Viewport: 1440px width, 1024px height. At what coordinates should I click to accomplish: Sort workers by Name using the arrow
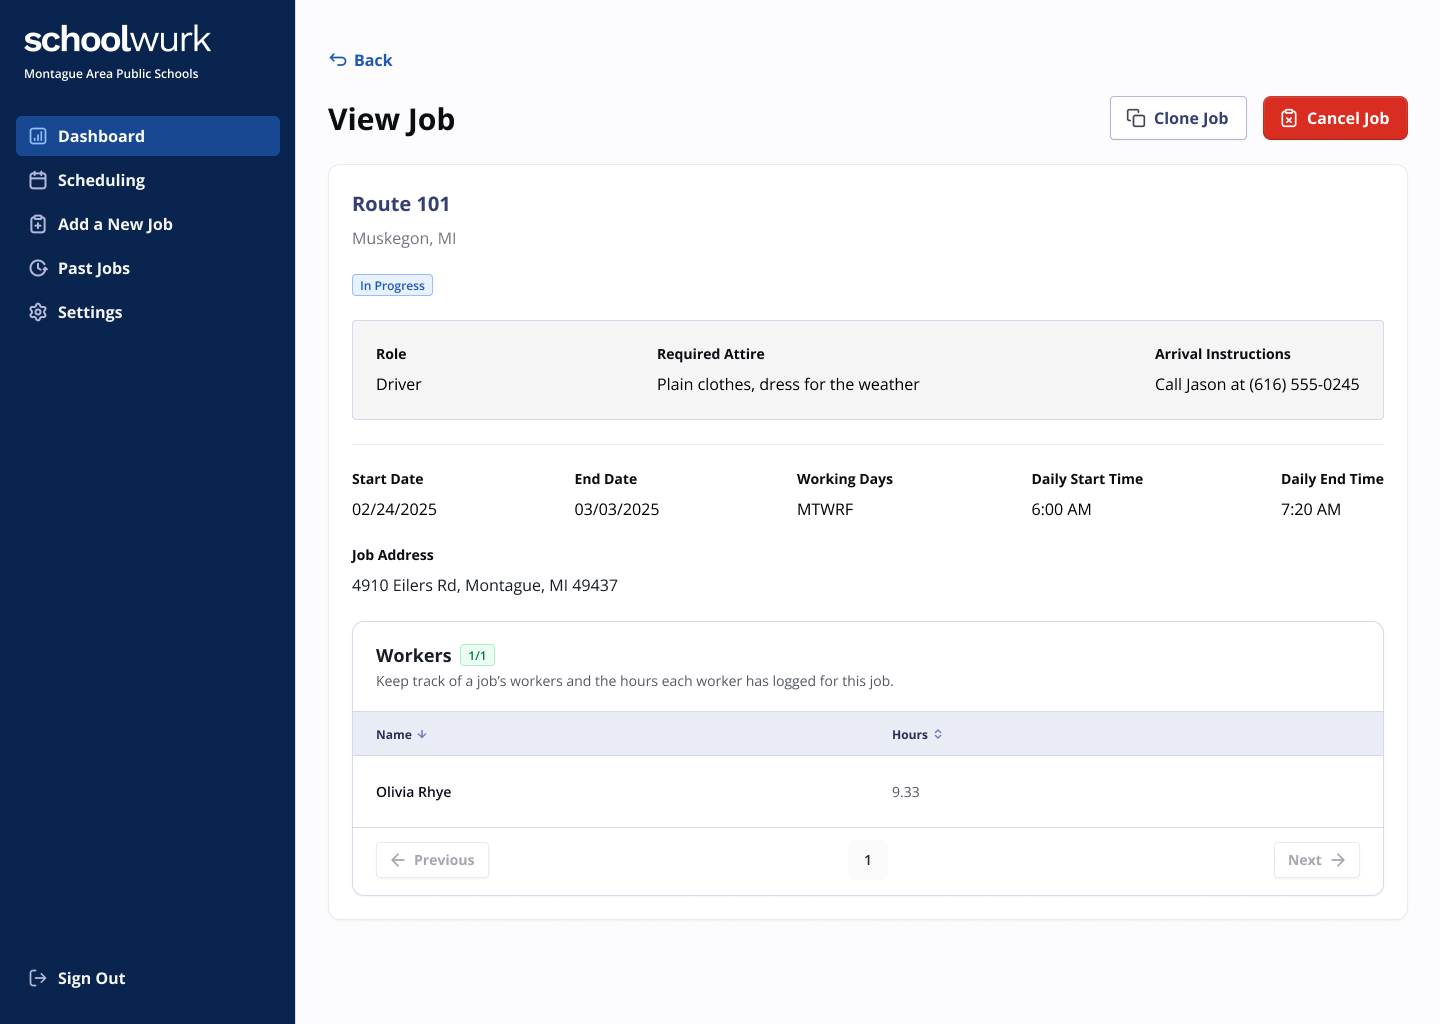click(x=422, y=733)
